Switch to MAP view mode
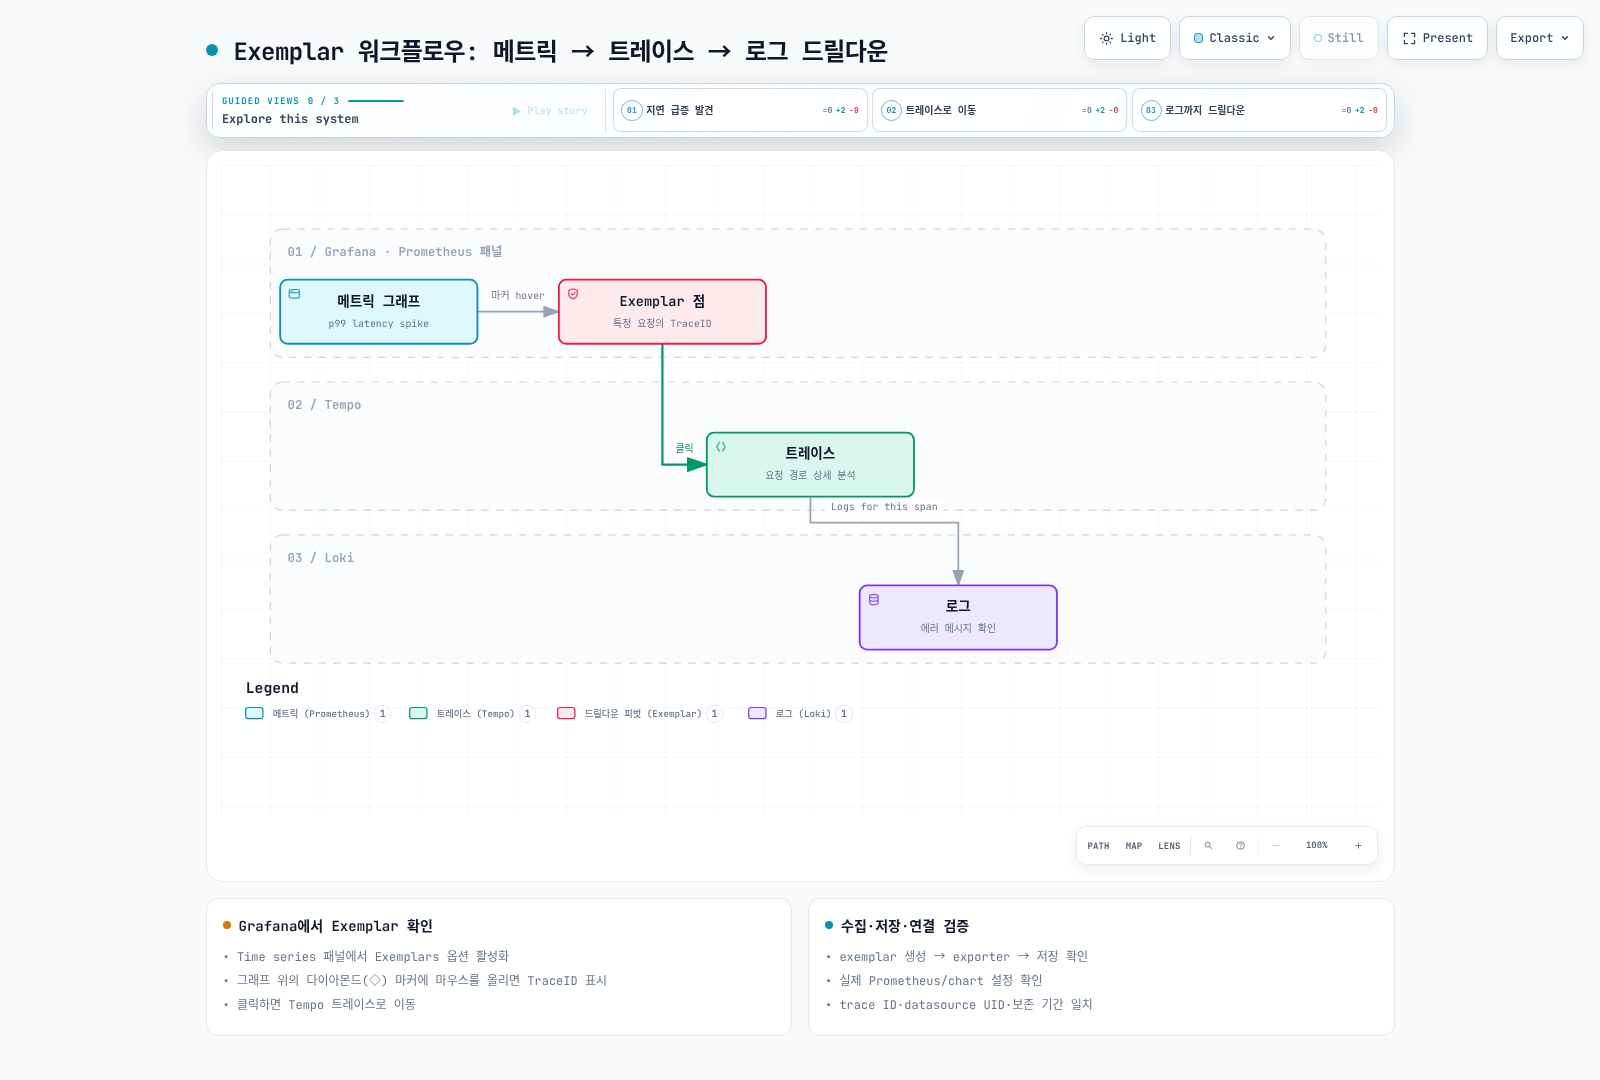The width and height of the screenshot is (1600, 1080). pos(1134,846)
